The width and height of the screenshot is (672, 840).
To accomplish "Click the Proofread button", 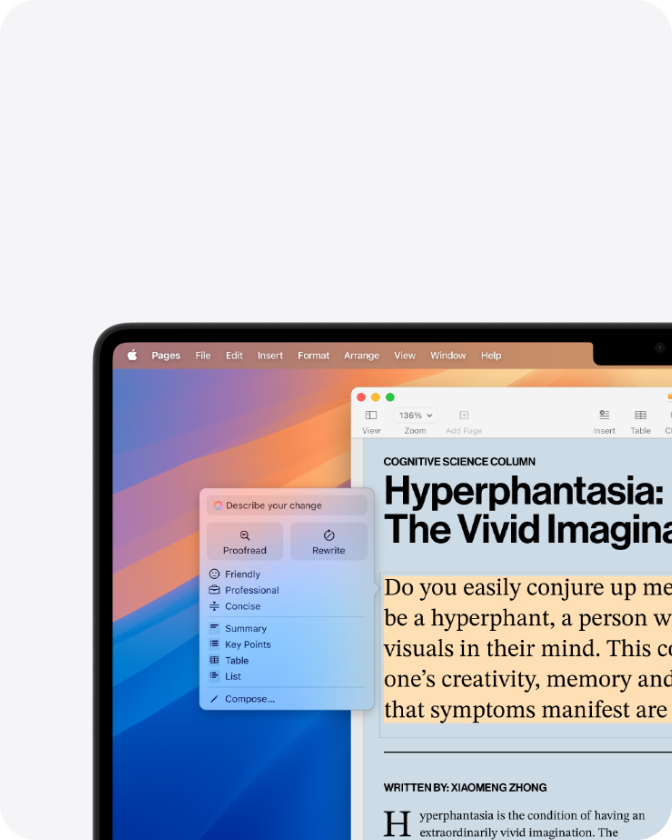I will click(x=245, y=542).
